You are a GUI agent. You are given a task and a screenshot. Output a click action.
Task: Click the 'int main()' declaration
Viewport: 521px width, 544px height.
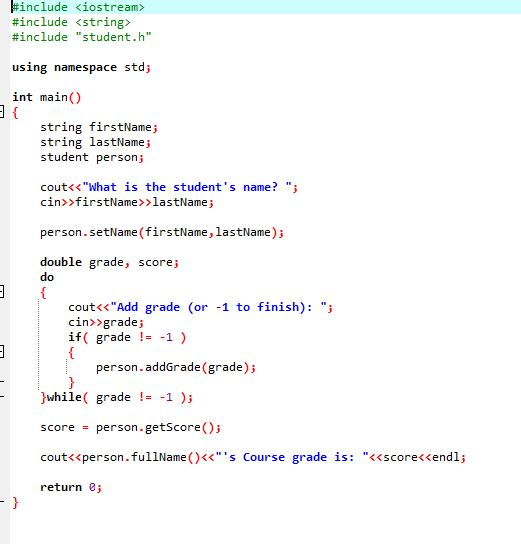(x=46, y=97)
